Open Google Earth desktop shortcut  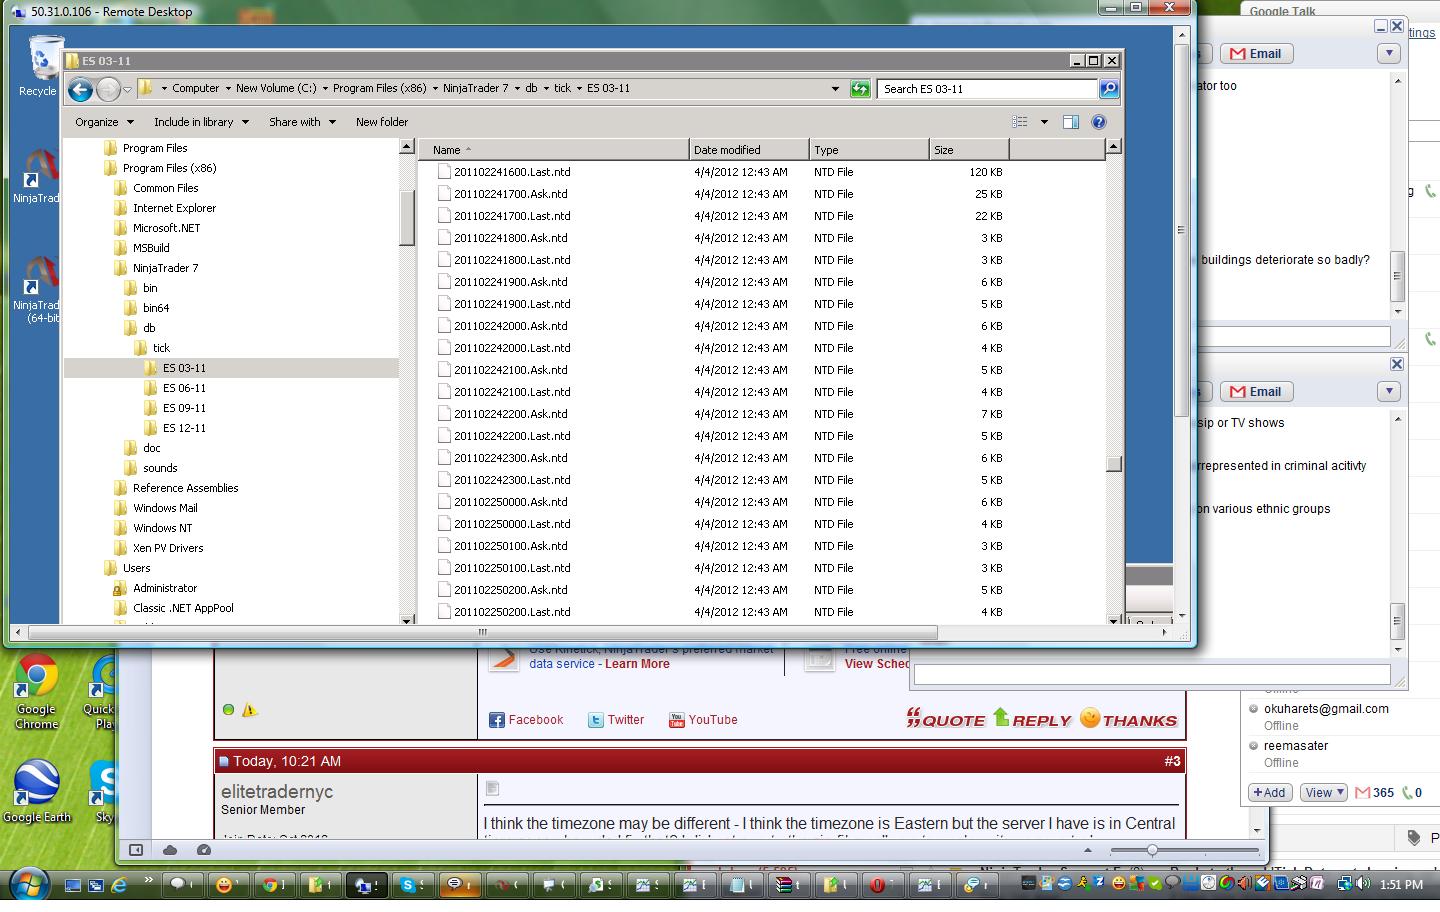(x=37, y=793)
